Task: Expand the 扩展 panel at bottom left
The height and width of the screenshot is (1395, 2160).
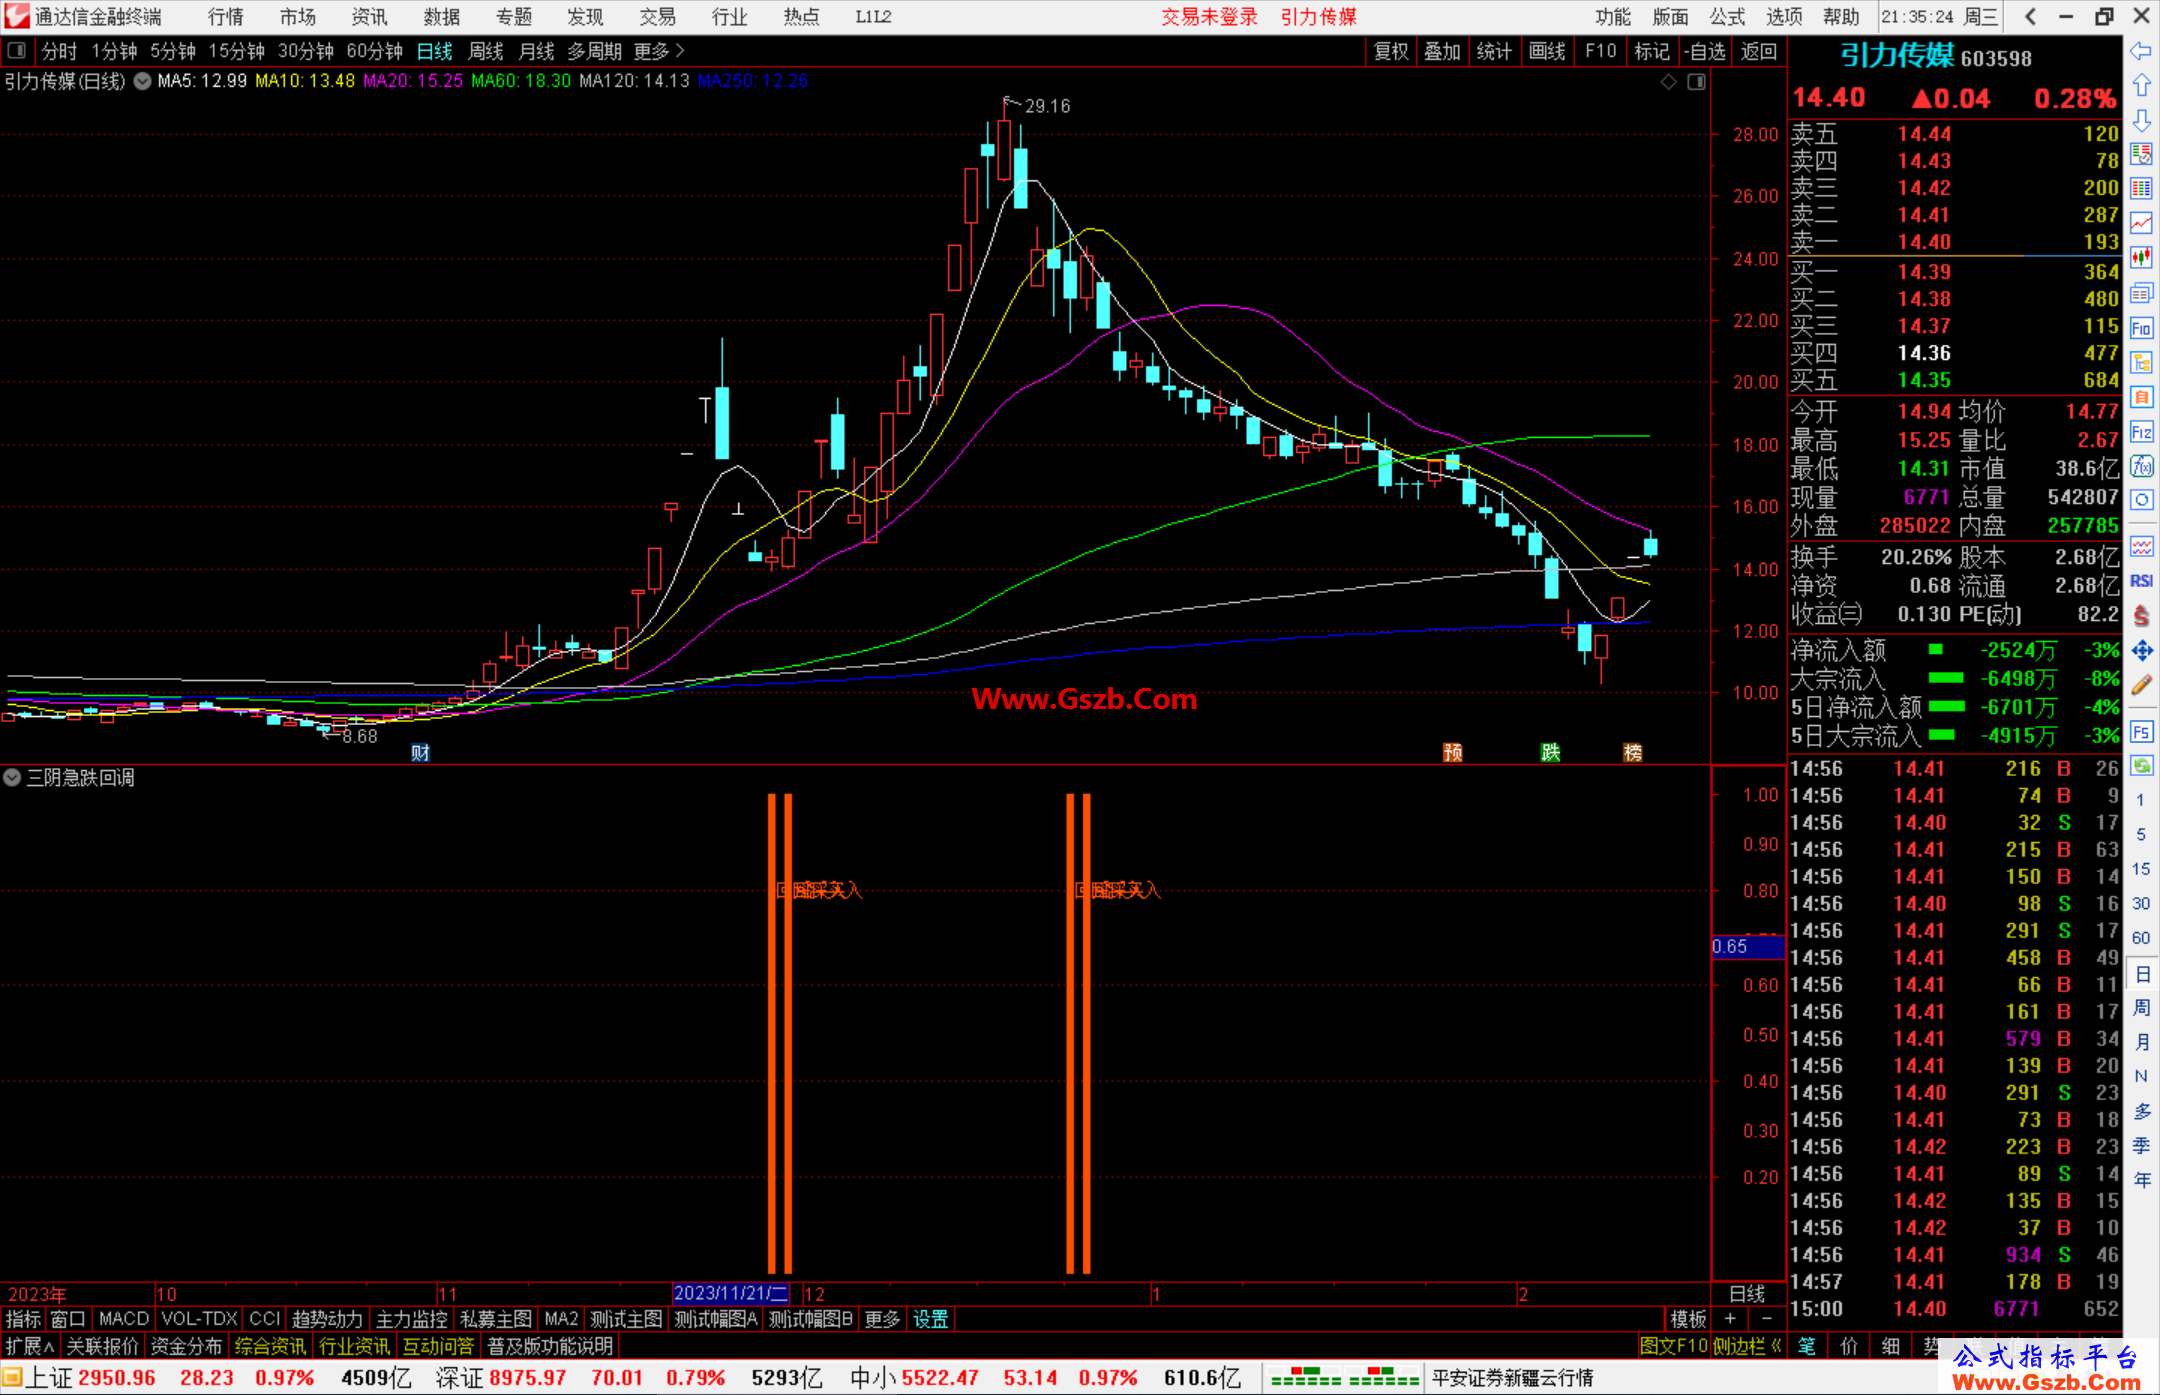Action: pyautogui.click(x=30, y=1346)
